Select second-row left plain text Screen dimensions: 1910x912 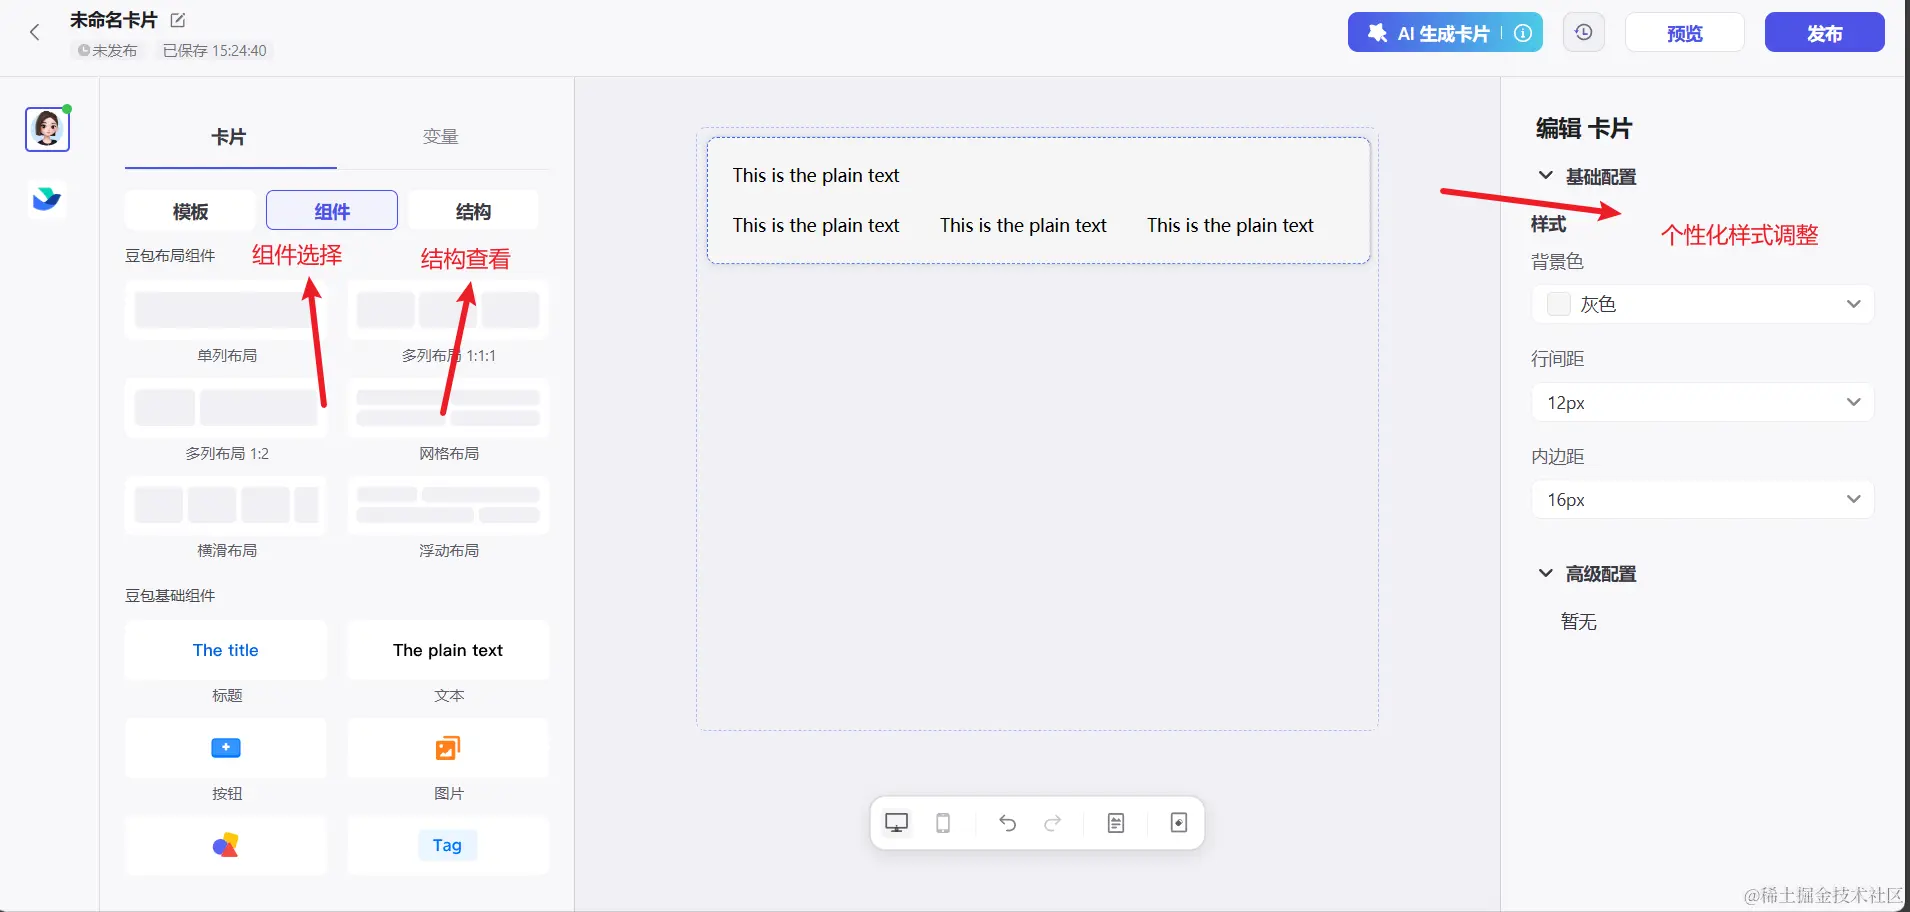(x=816, y=225)
